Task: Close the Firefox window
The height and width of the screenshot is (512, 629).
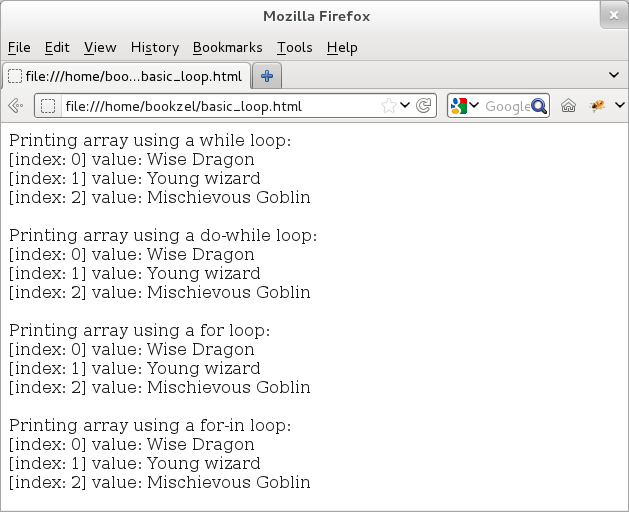Action: pos(613,16)
